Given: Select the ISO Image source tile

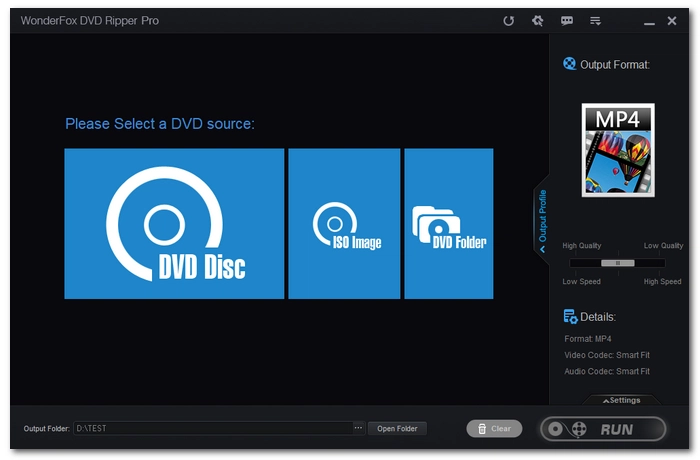Looking at the screenshot, I should coord(344,223).
